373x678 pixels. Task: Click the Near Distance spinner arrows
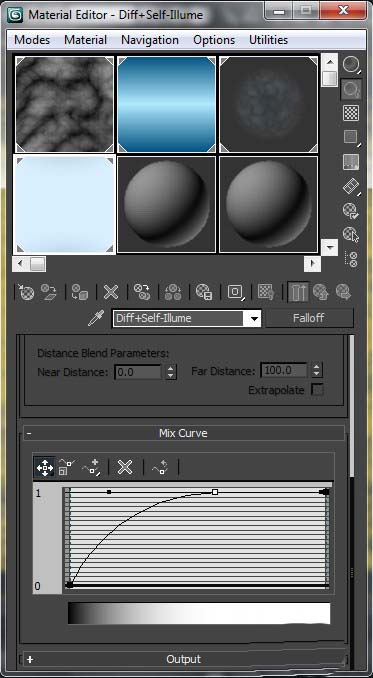pyautogui.click(x=171, y=372)
